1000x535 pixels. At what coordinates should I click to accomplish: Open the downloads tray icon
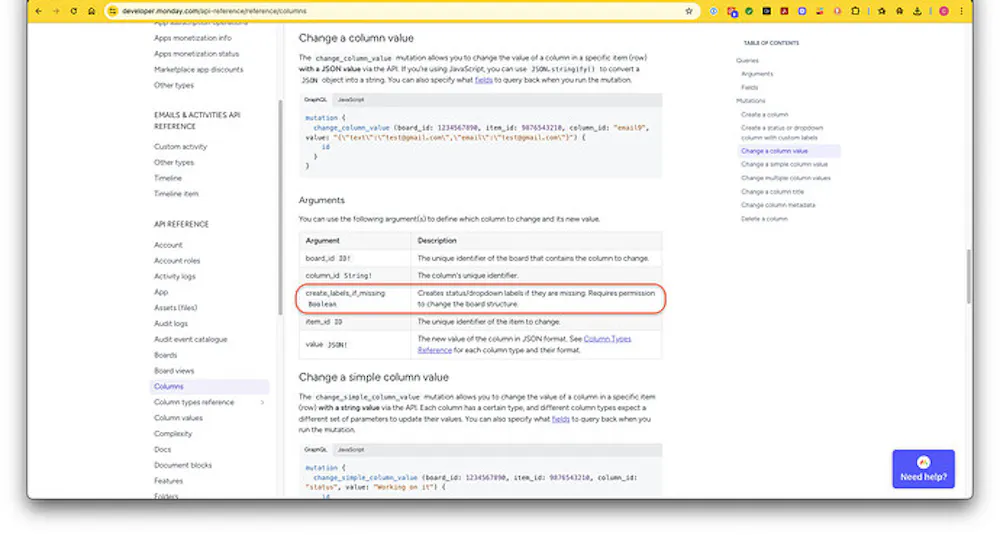(917, 11)
